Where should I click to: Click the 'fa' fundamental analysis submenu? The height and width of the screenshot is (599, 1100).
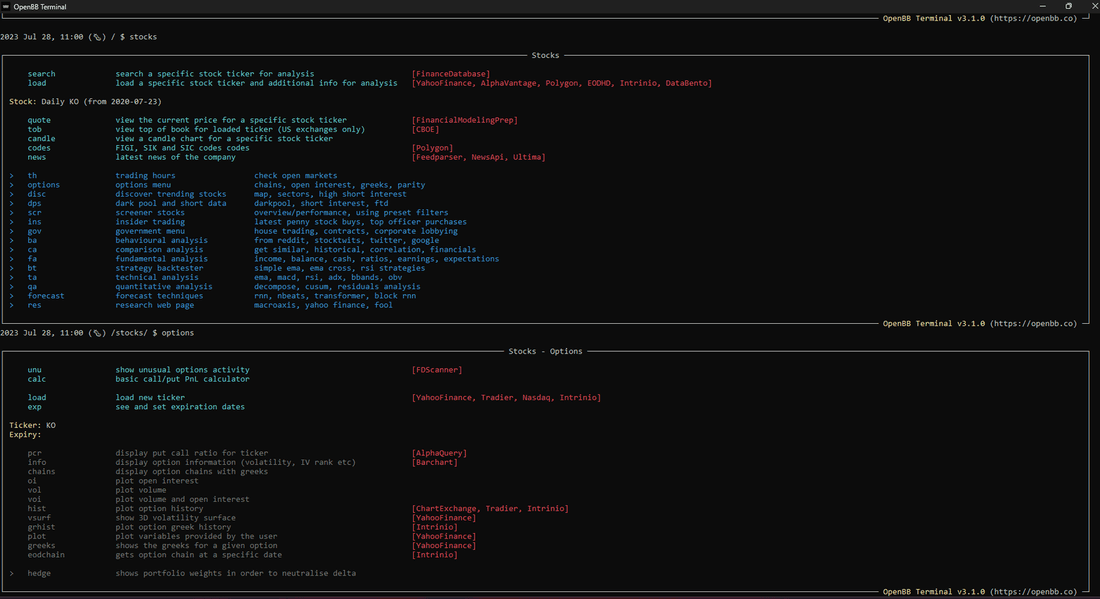coord(32,259)
